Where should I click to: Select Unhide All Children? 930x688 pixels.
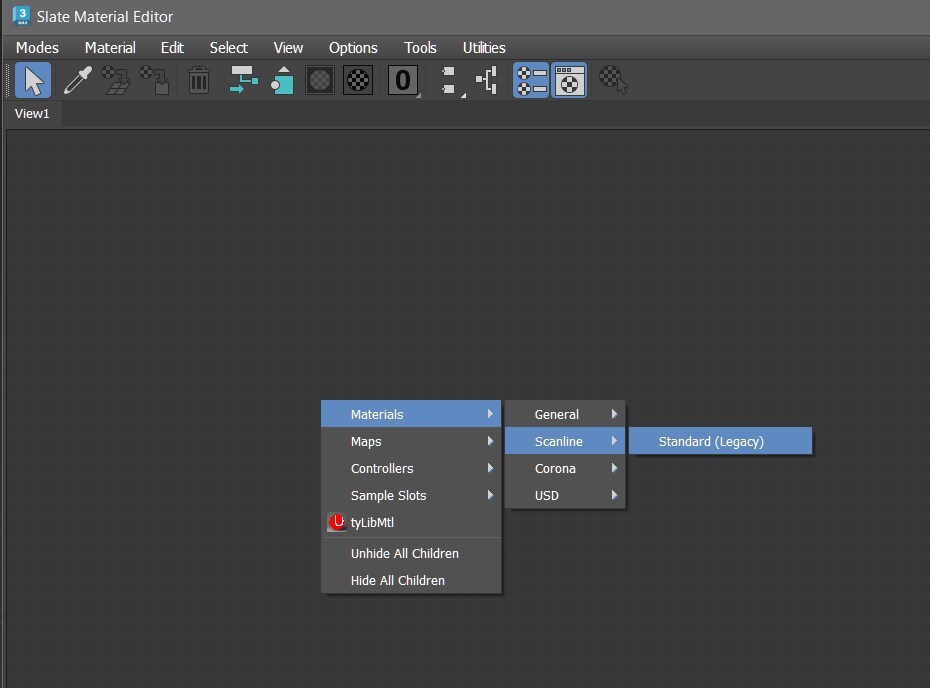411,553
